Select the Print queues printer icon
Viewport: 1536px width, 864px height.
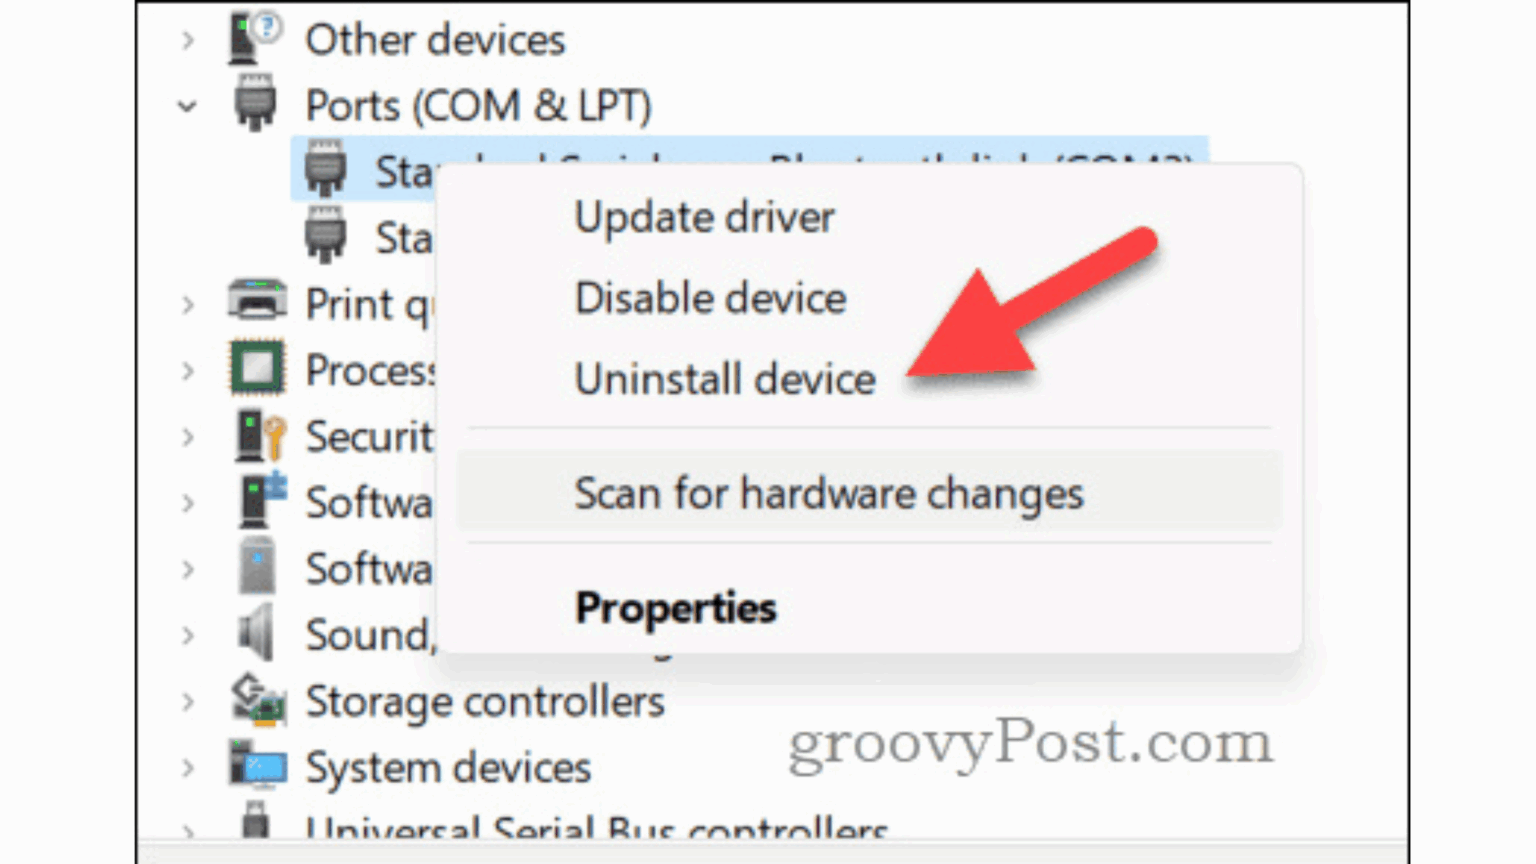[x=257, y=300]
